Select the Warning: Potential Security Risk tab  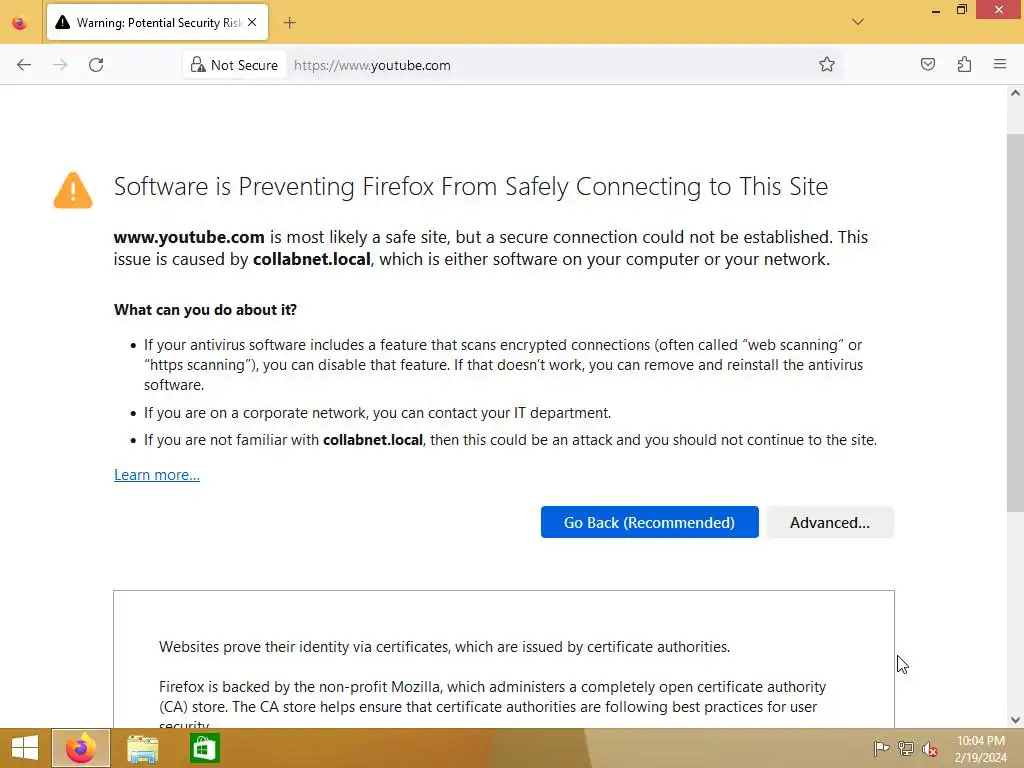pos(150,22)
